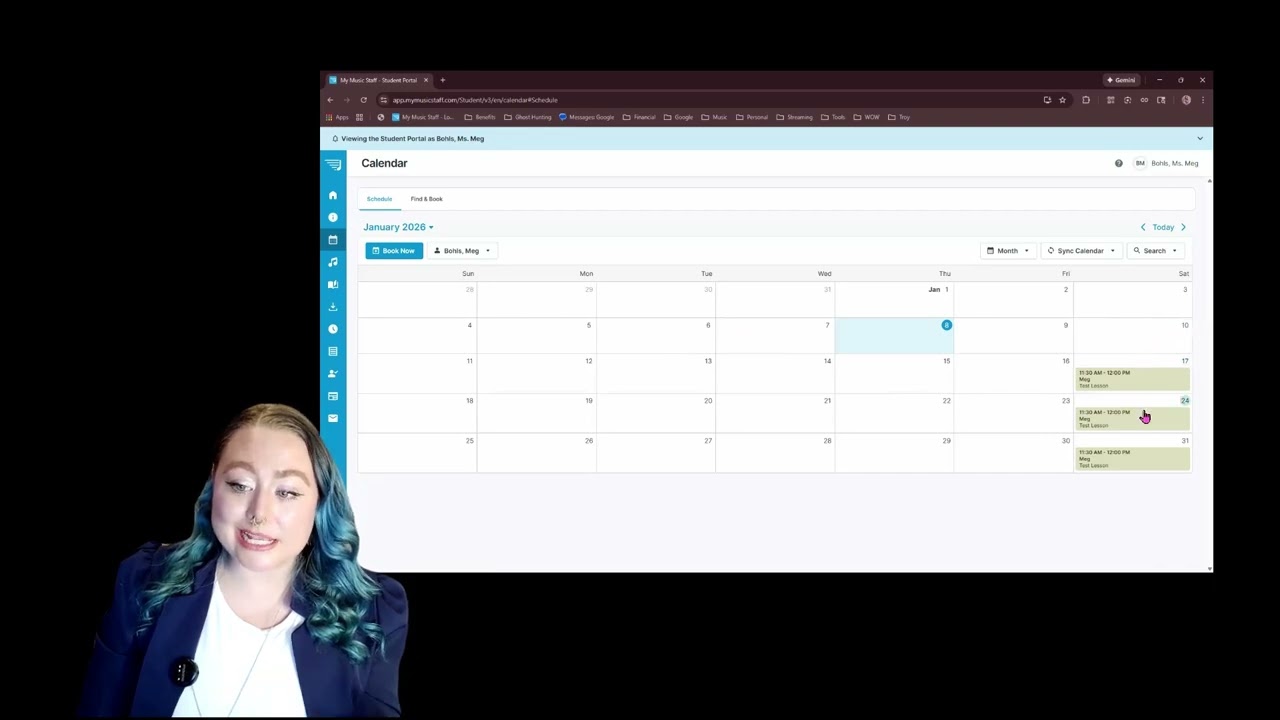This screenshot has width=1280, height=720.
Task: Open the person checkmark icon in the sidebar
Action: click(333, 373)
